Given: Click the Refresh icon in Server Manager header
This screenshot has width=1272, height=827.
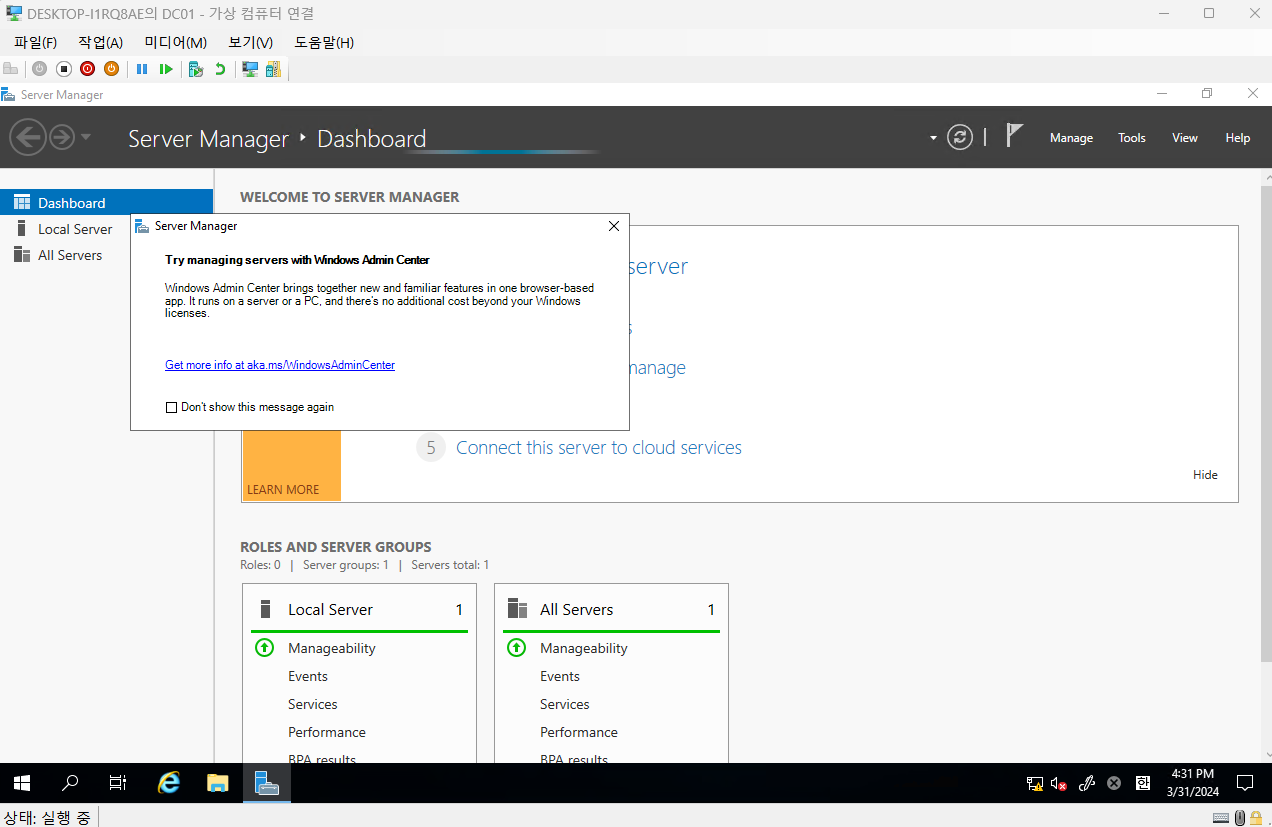Looking at the screenshot, I should (960, 138).
